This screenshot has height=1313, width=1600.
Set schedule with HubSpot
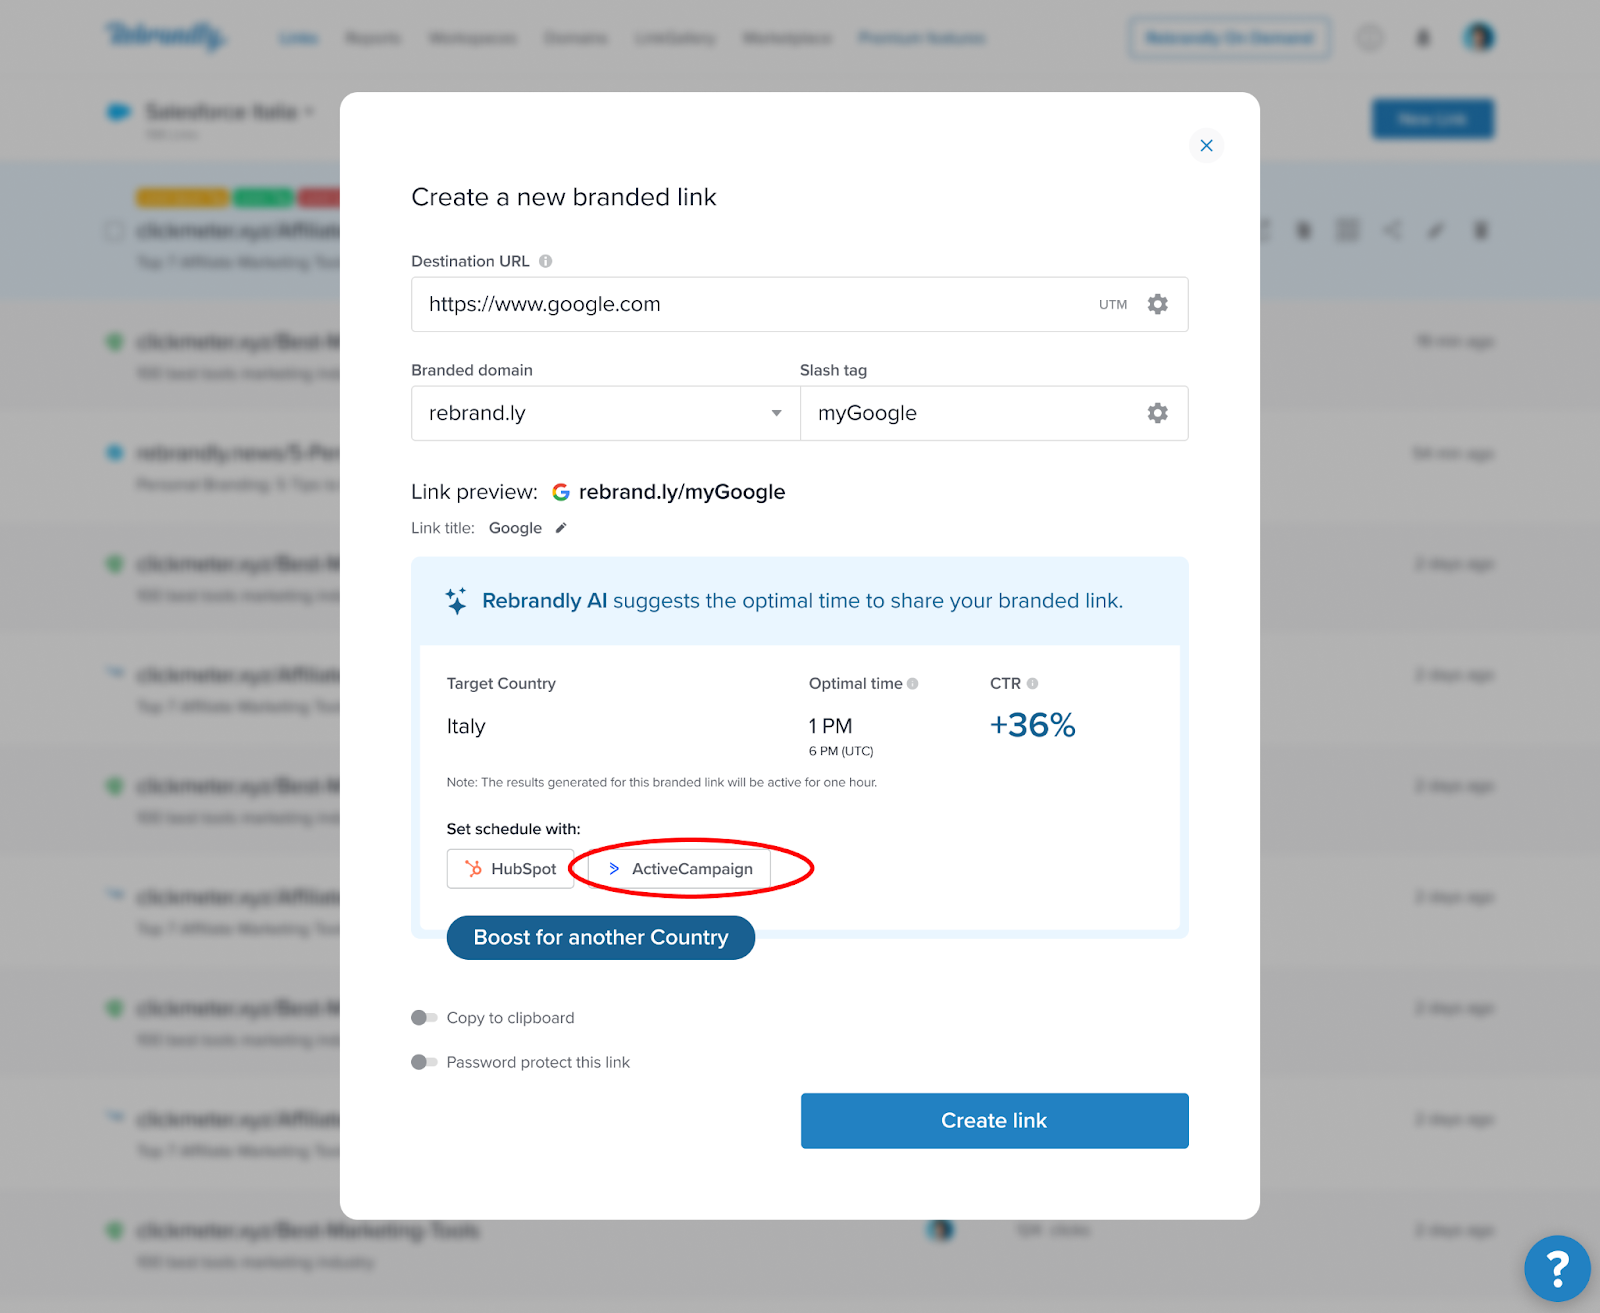(x=510, y=869)
